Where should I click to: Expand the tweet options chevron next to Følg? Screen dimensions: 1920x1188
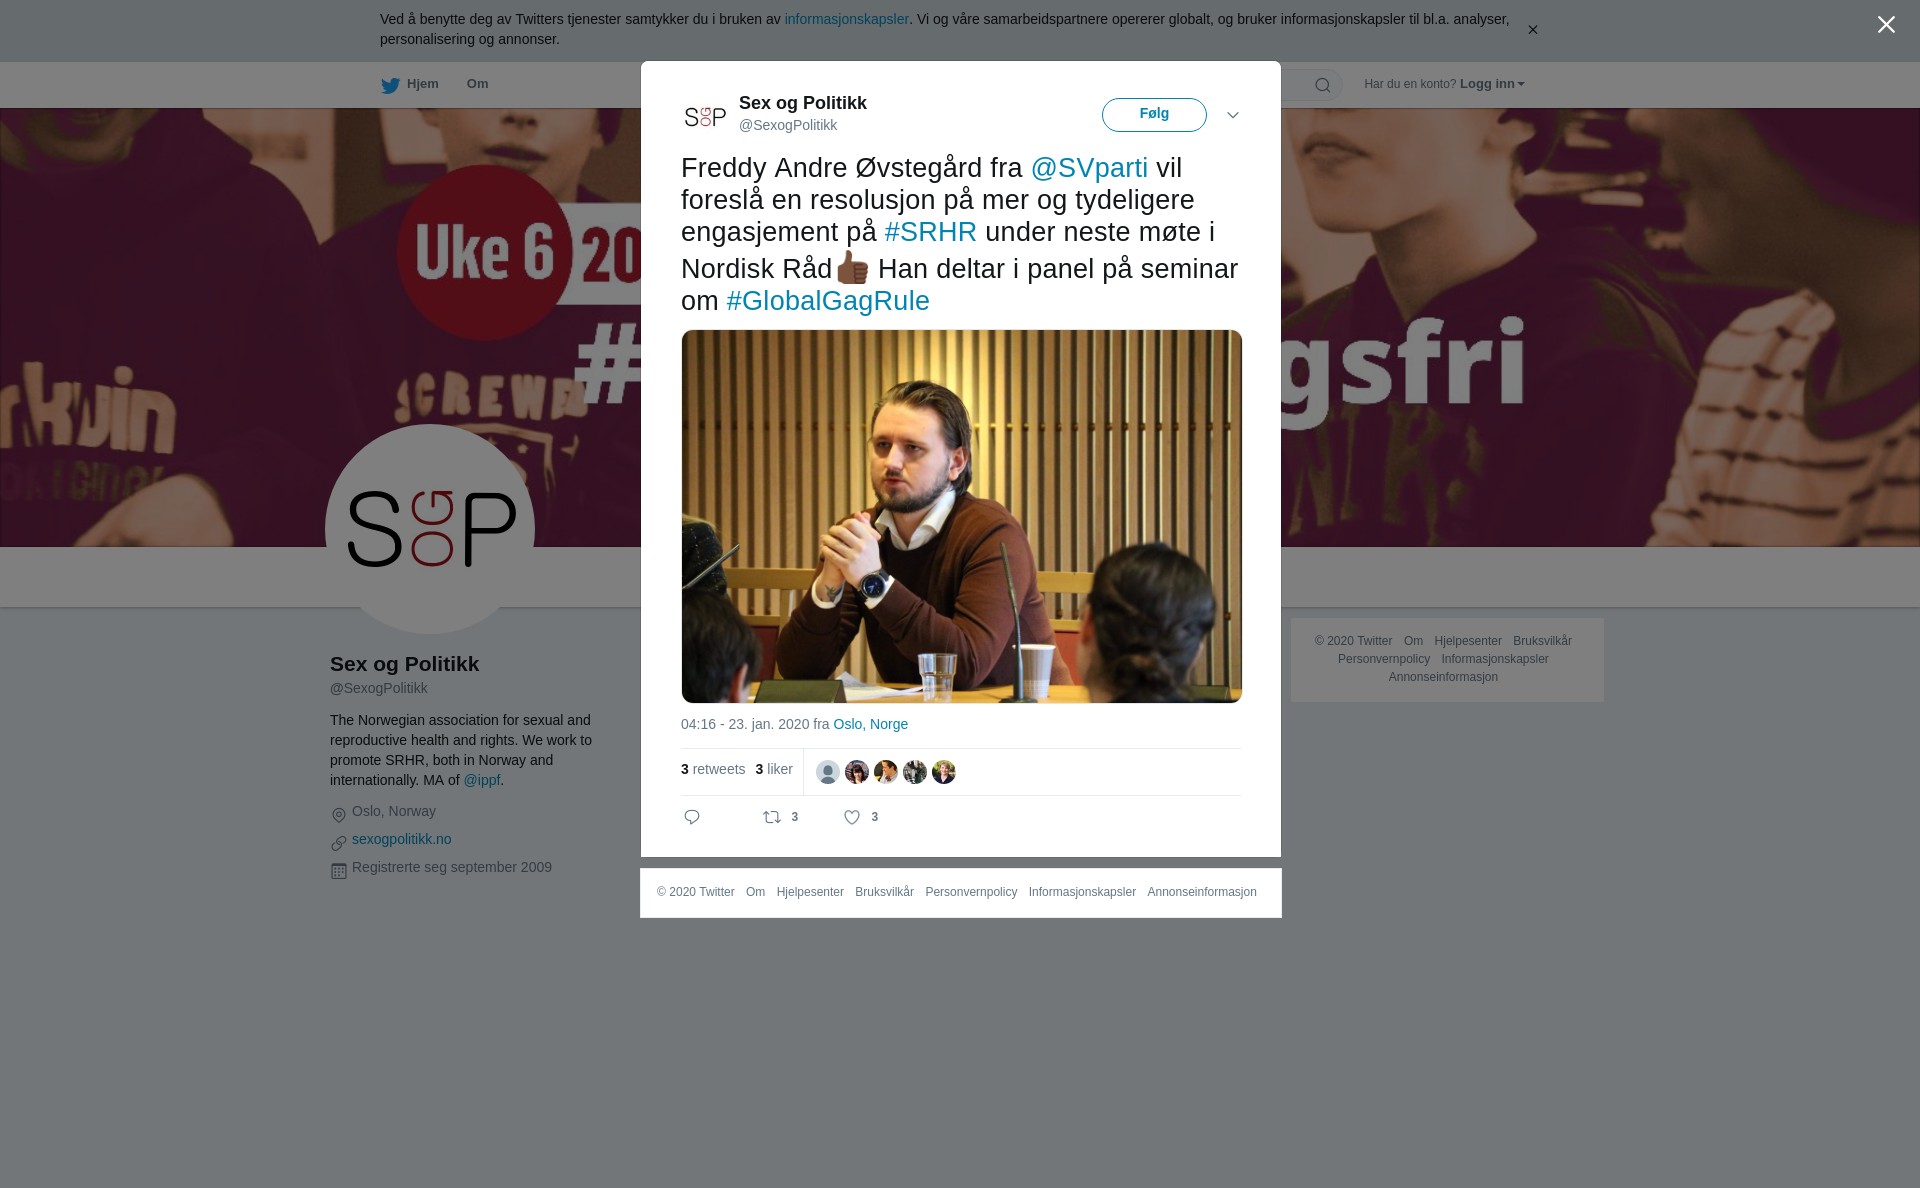[1233, 115]
